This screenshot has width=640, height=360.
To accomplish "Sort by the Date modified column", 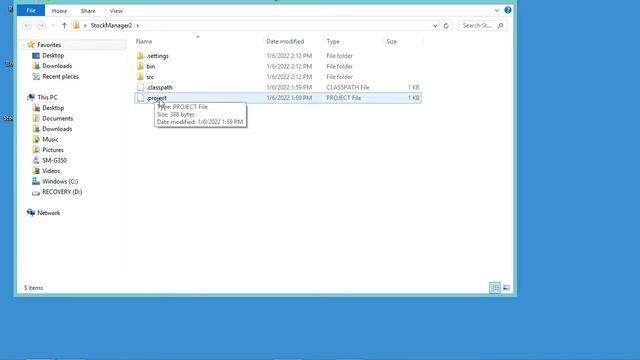I will pos(285,41).
